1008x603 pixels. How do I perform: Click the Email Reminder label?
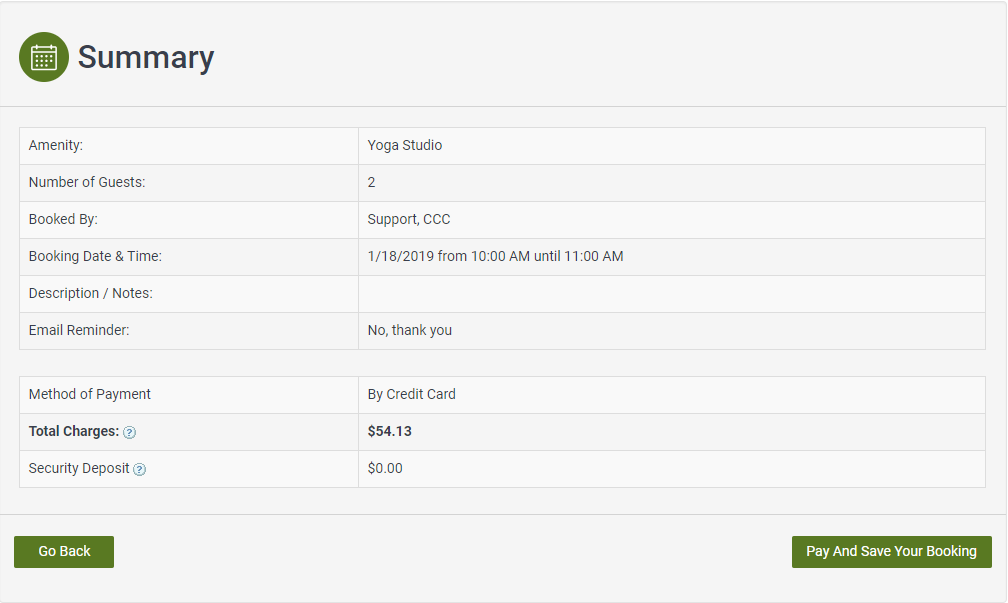[x=79, y=330]
